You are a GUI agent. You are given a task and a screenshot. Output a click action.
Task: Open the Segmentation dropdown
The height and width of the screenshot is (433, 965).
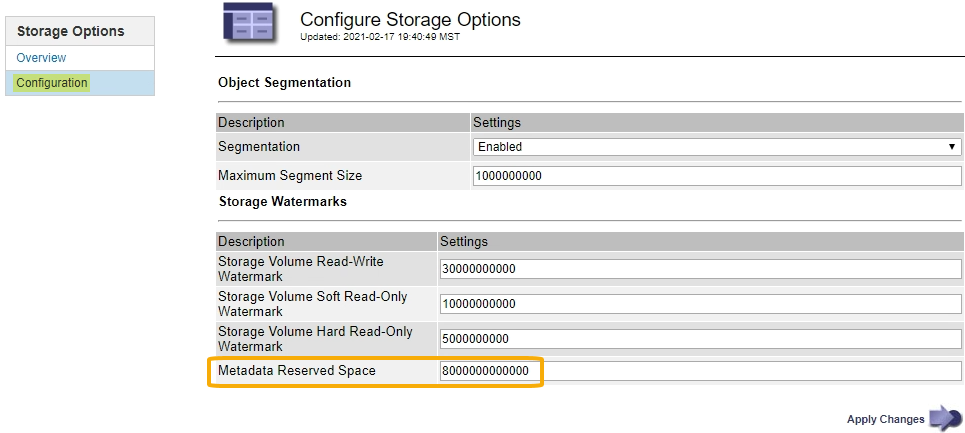coord(717,147)
